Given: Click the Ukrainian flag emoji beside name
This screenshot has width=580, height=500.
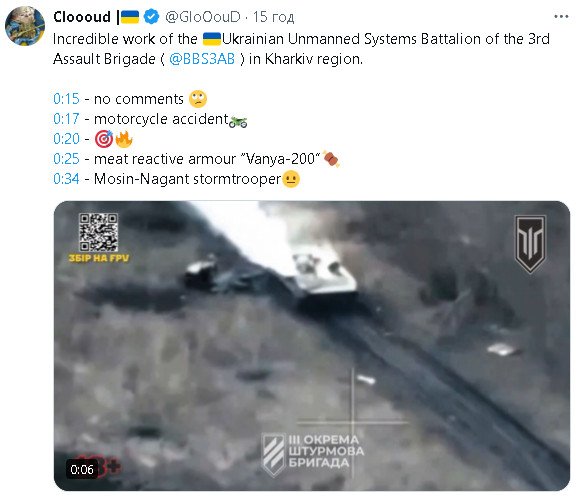Looking at the screenshot, I should (130, 17).
